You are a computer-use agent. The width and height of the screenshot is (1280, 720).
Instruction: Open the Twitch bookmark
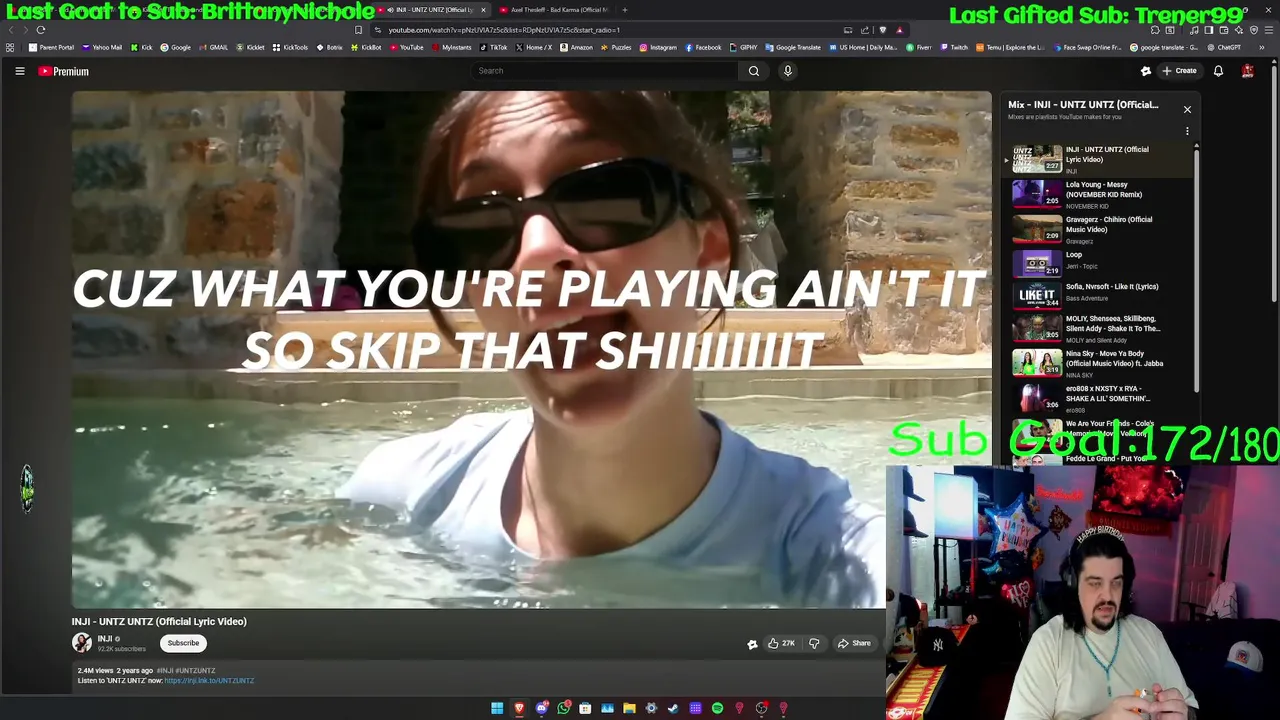tap(953, 47)
